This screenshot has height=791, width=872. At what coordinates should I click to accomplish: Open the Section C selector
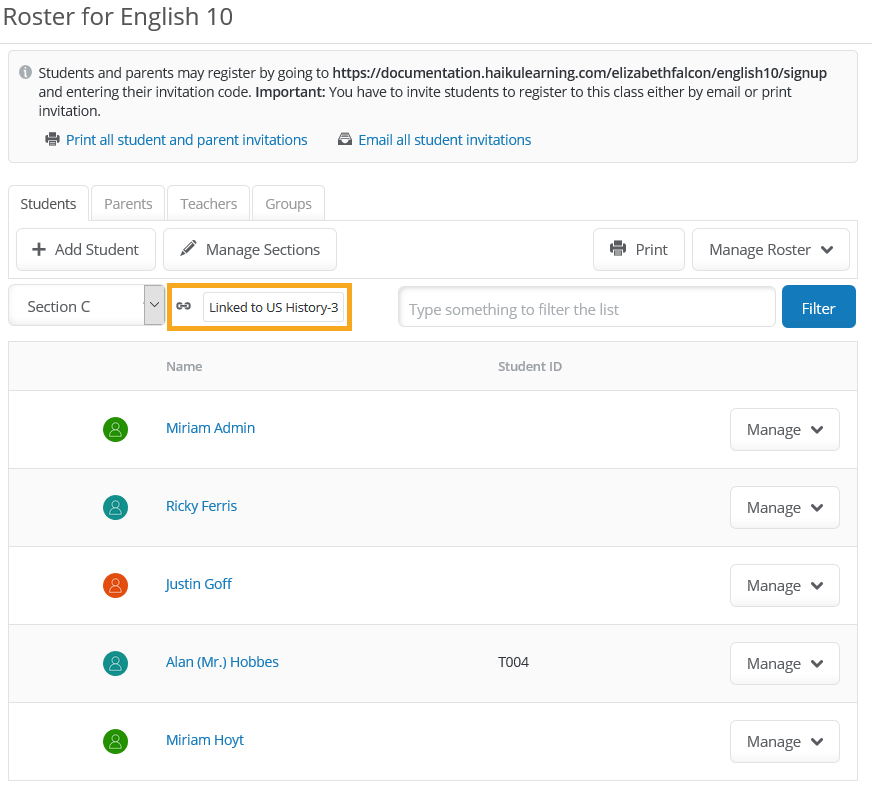87,305
